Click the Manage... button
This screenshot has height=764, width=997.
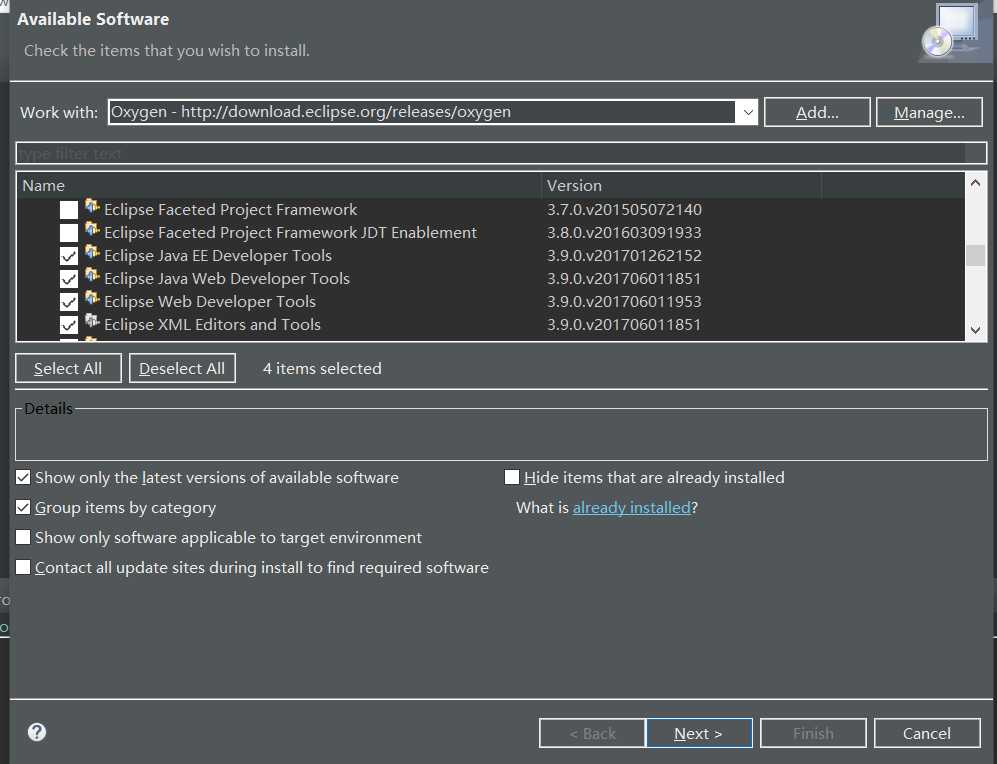click(x=929, y=113)
